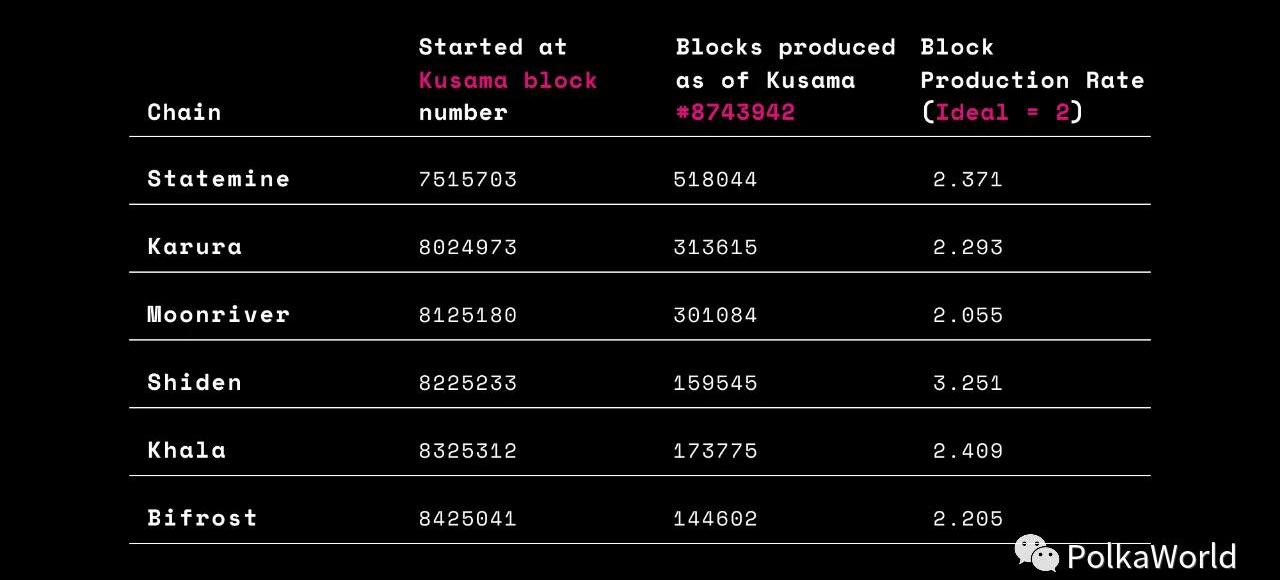Image resolution: width=1280 pixels, height=580 pixels.
Task: Select the Moonriver chain name
Action: pos(218,315)
